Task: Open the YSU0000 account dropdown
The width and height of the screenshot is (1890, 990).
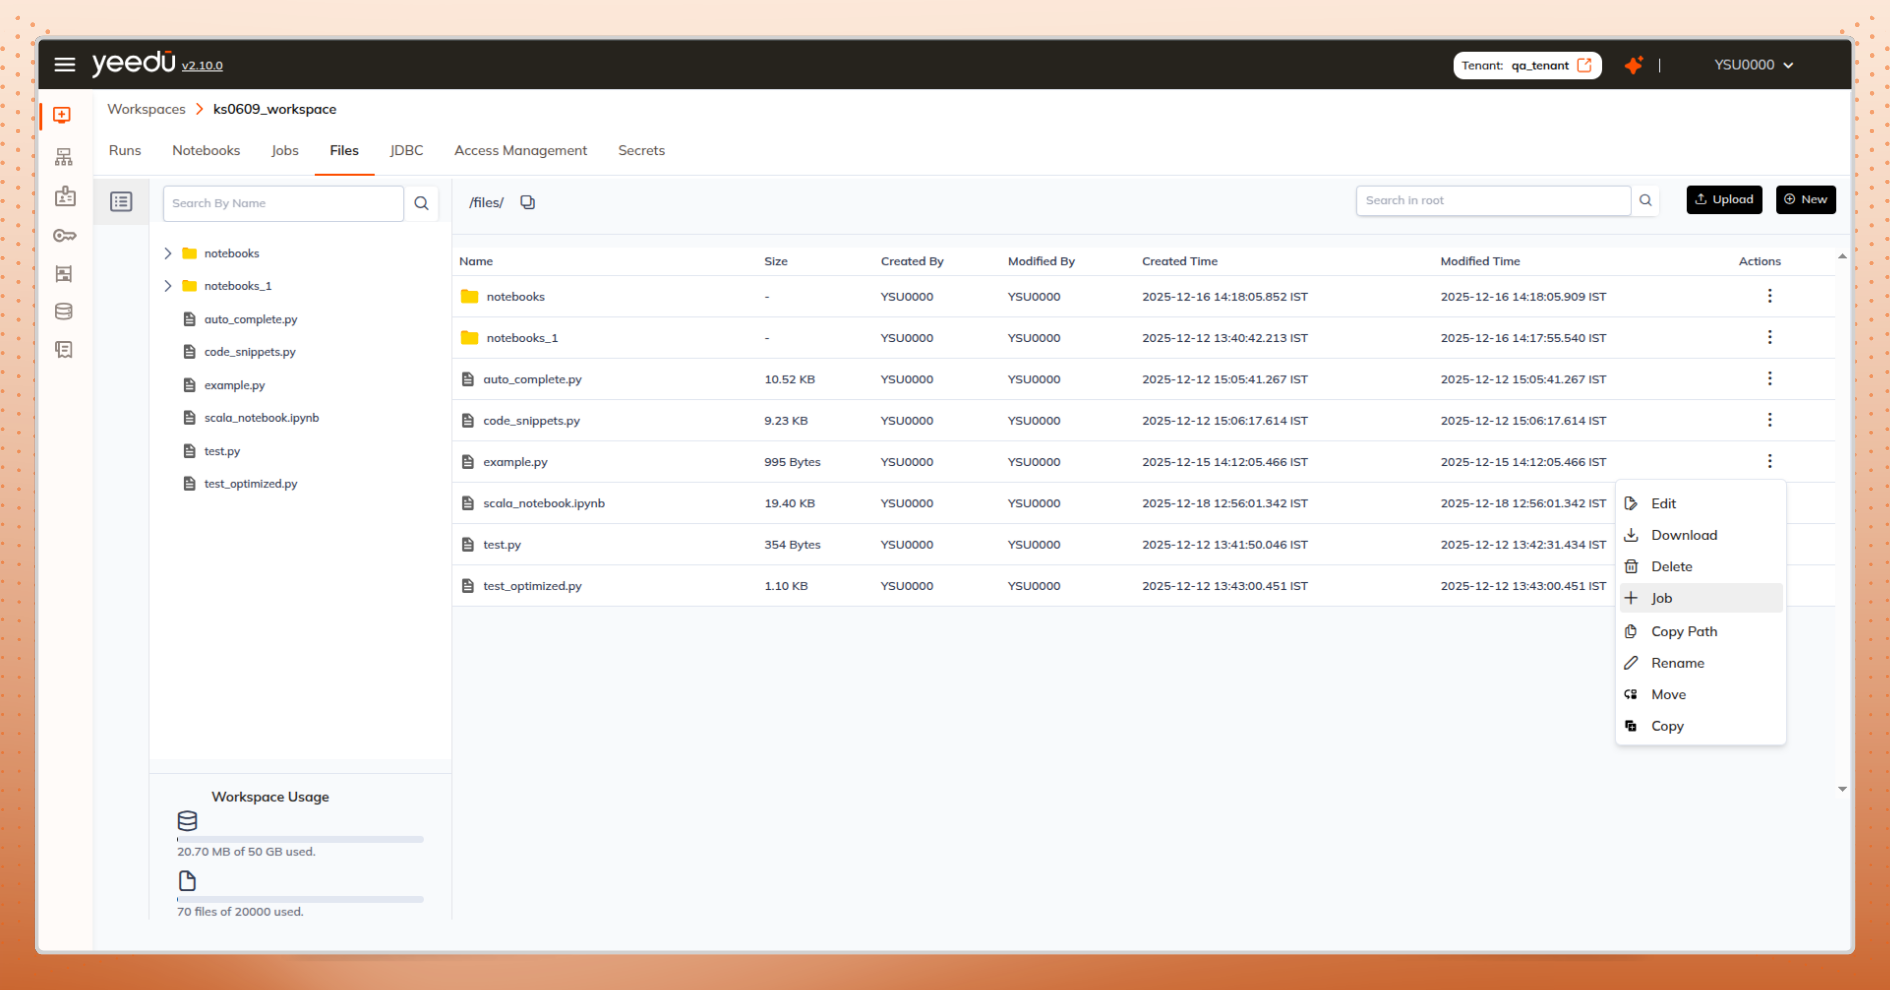Action: click(x=1751, y=64)
